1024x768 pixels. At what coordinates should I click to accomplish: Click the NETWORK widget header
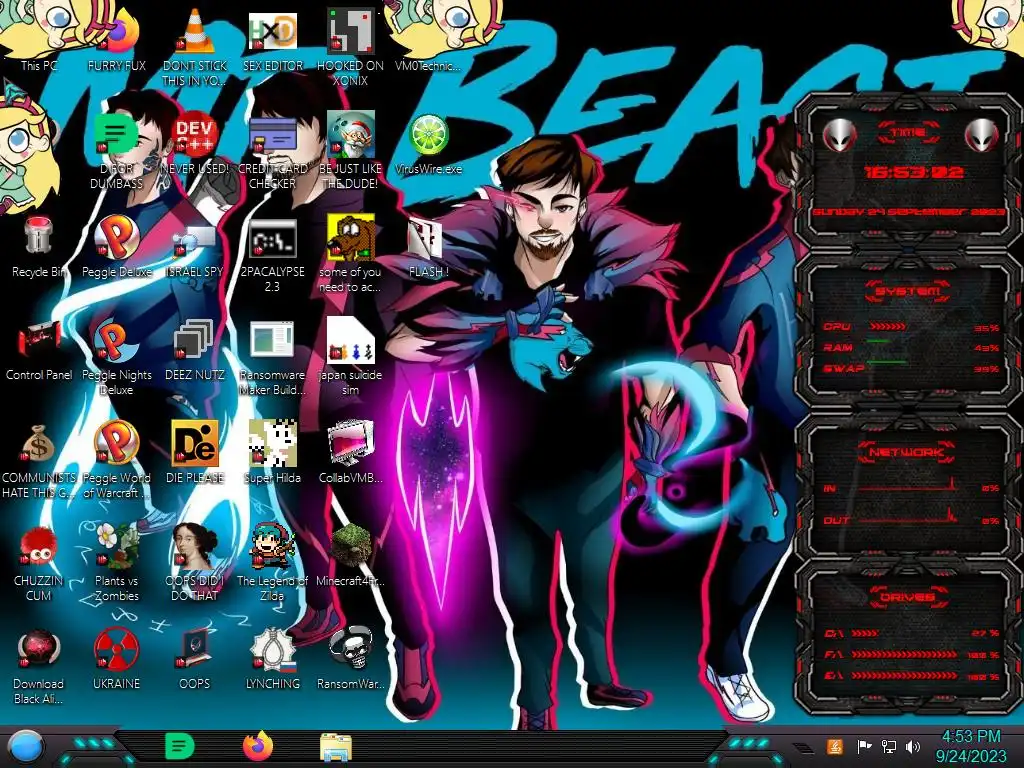906,452
